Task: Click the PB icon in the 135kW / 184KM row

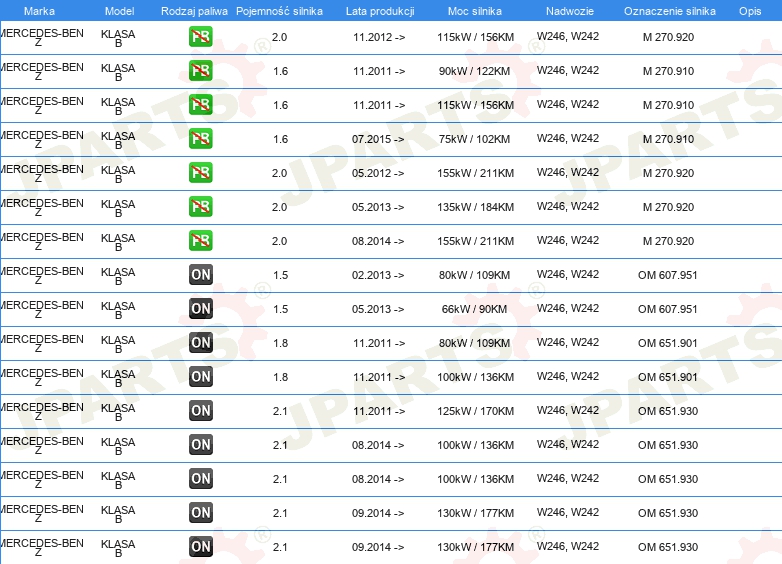Action: coord(201,207)
